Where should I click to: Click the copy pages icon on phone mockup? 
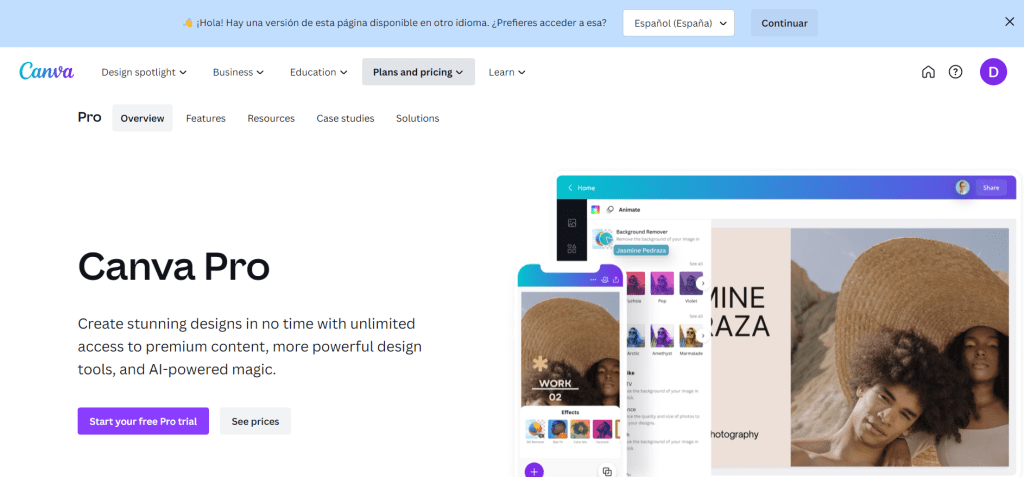(605, 470)
